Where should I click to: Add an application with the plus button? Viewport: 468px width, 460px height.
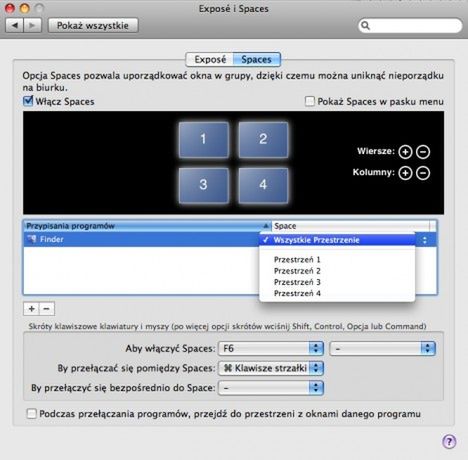point(32,309)
